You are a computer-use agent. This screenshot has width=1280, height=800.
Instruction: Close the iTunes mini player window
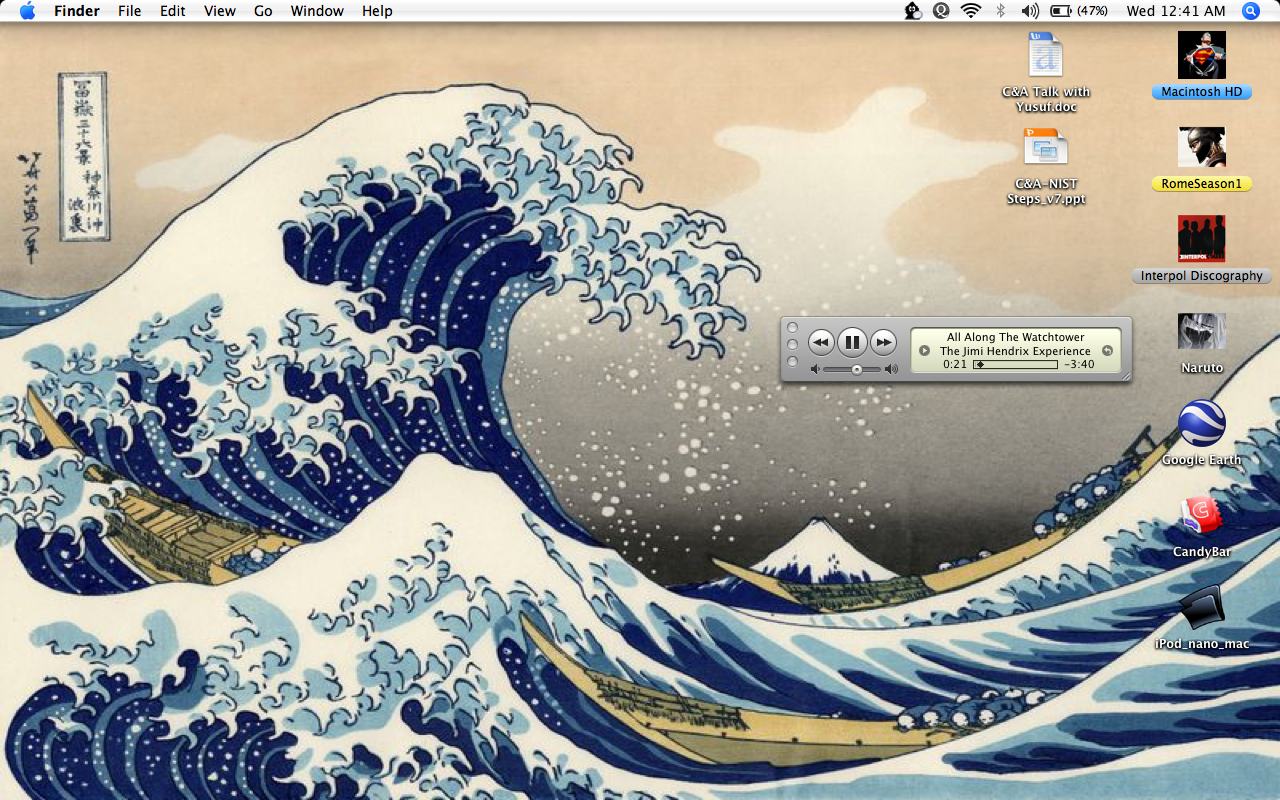coord(793,327)
